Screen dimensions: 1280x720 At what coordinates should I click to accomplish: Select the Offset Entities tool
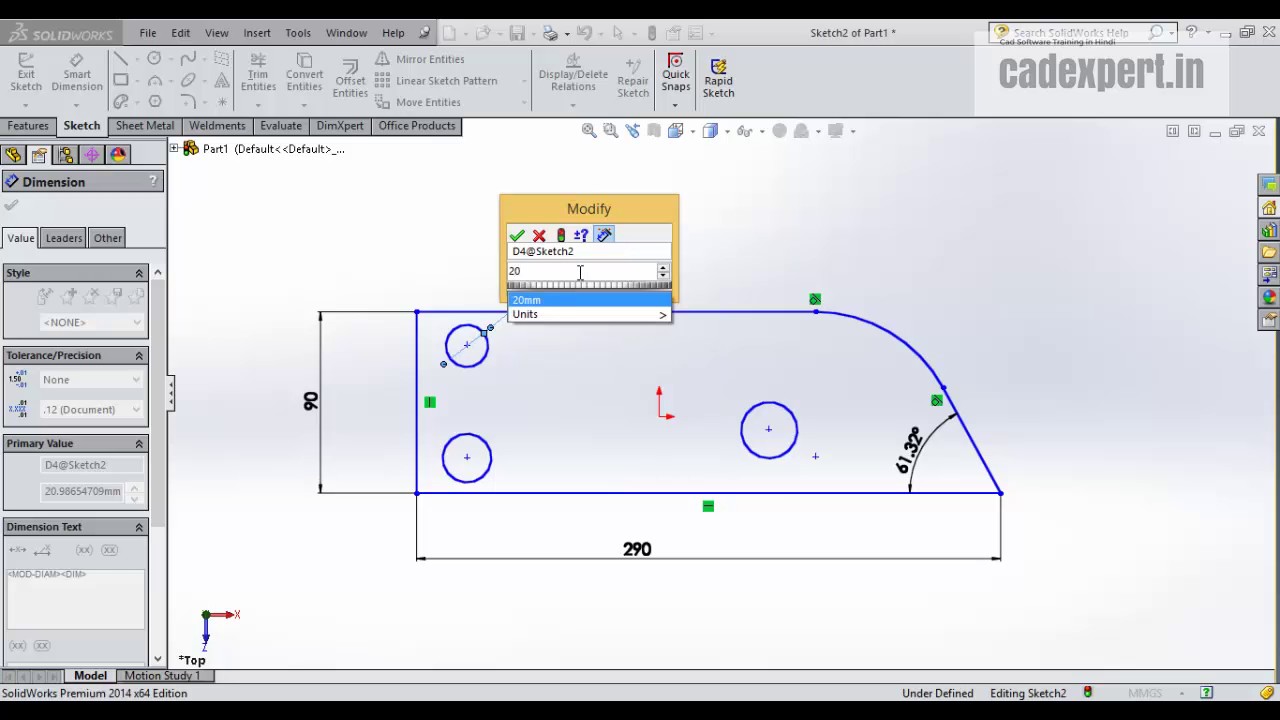pos(350,78)
